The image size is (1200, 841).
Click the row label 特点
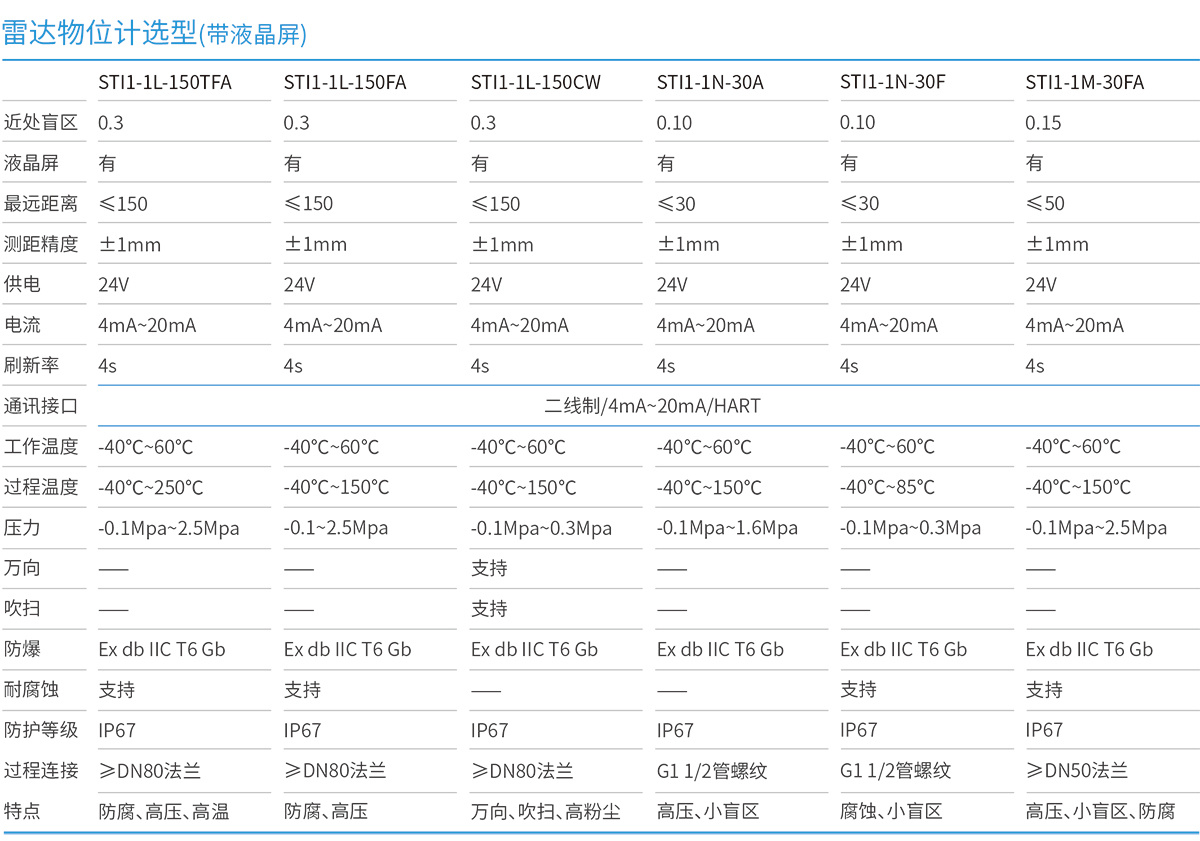pyautogui.click(x=22, y=811)
